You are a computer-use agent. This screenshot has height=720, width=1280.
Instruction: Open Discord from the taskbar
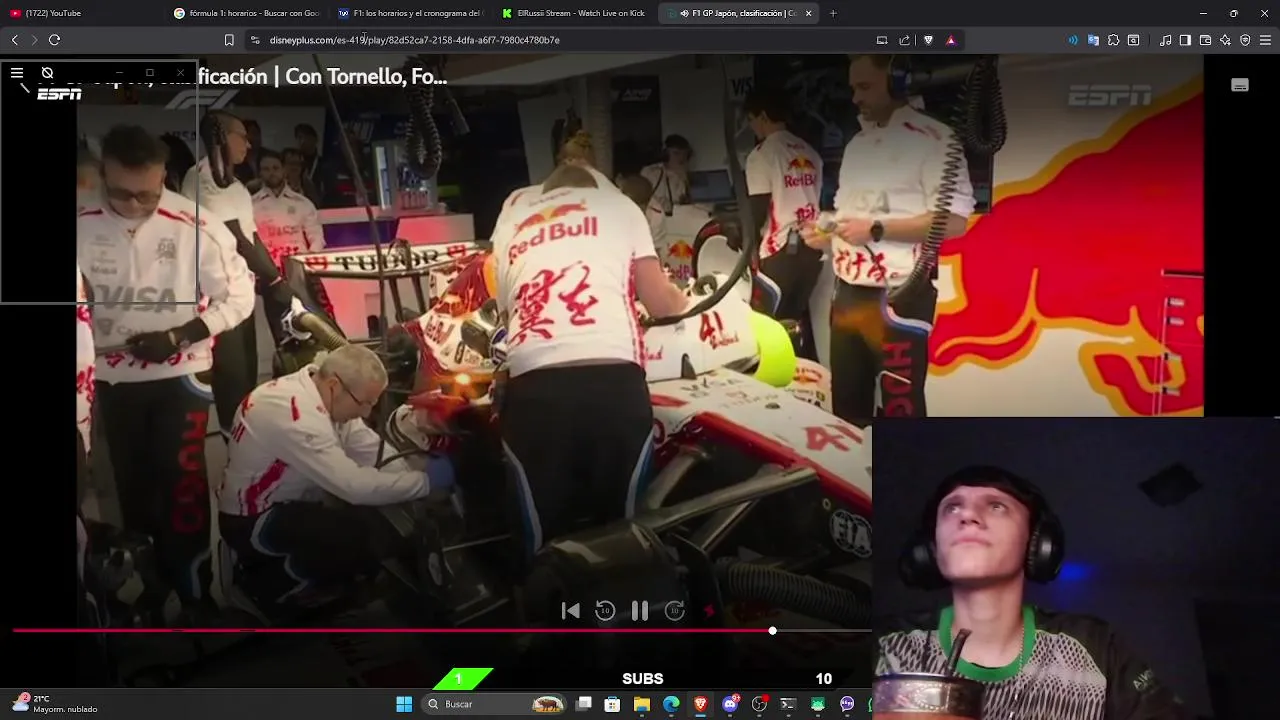[x=730, y=704]
